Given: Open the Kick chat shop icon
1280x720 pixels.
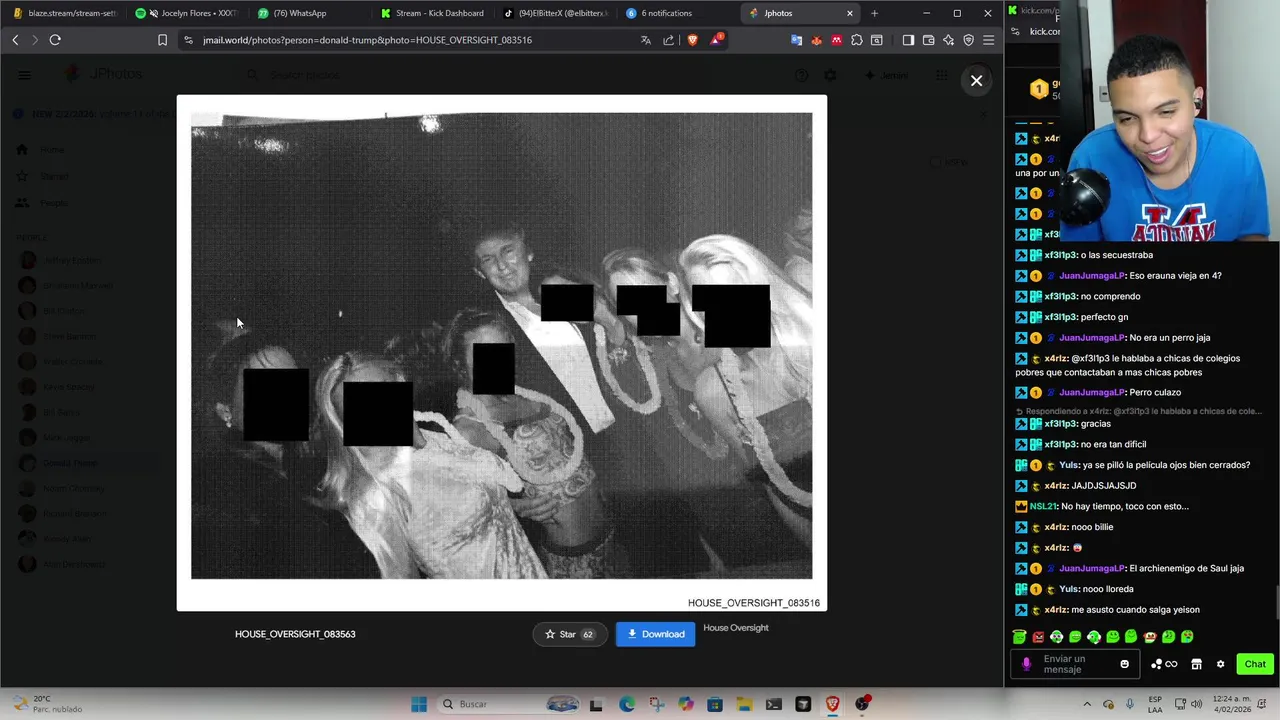Looking at the screenshot, I should pyautogui.click(x=1196, y=664).
